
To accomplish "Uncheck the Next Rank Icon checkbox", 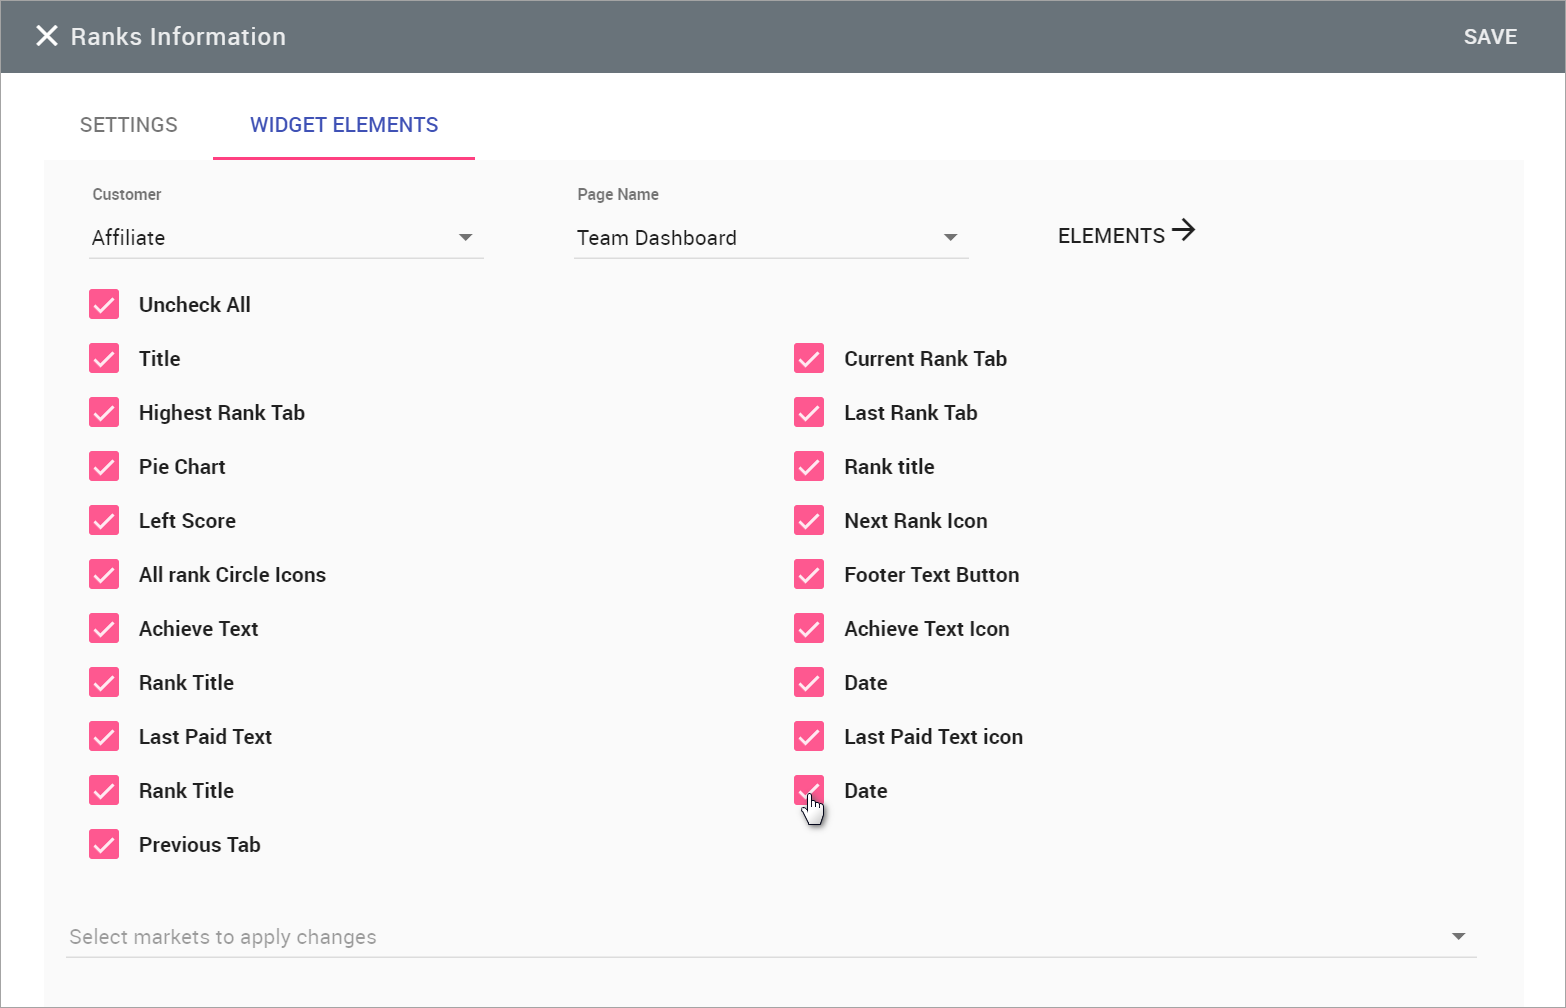I will (809, 521).
